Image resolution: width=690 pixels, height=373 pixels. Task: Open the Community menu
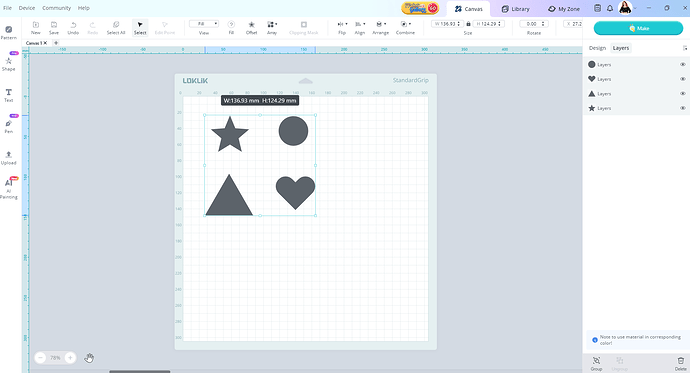[x=56, y=8]
